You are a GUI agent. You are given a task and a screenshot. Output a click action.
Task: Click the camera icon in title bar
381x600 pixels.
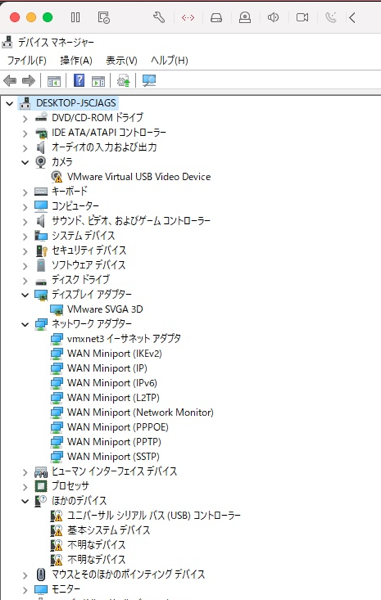[302, 17]
